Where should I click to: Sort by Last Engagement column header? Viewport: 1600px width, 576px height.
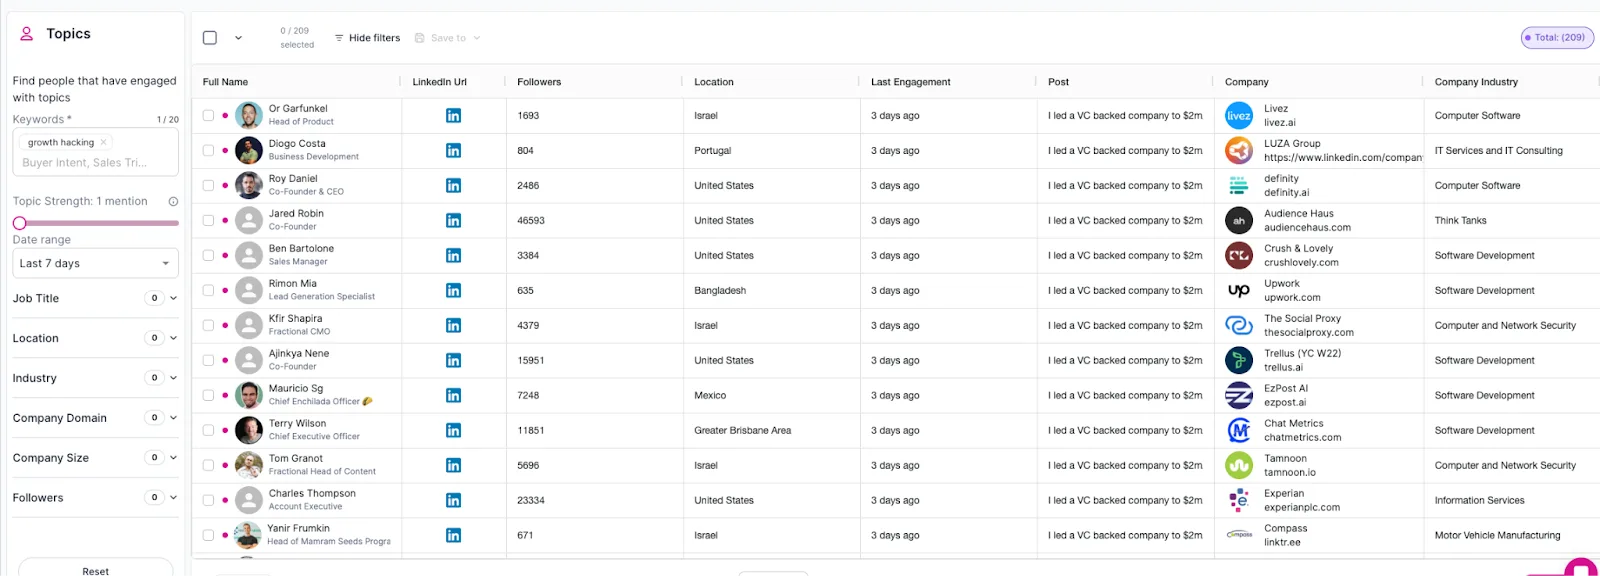point(911,82)
